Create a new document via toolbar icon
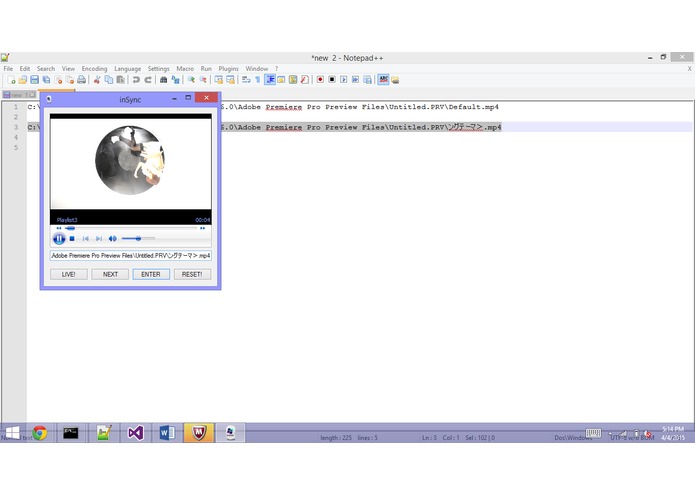The image size is (695, 494). click(11, 80)
